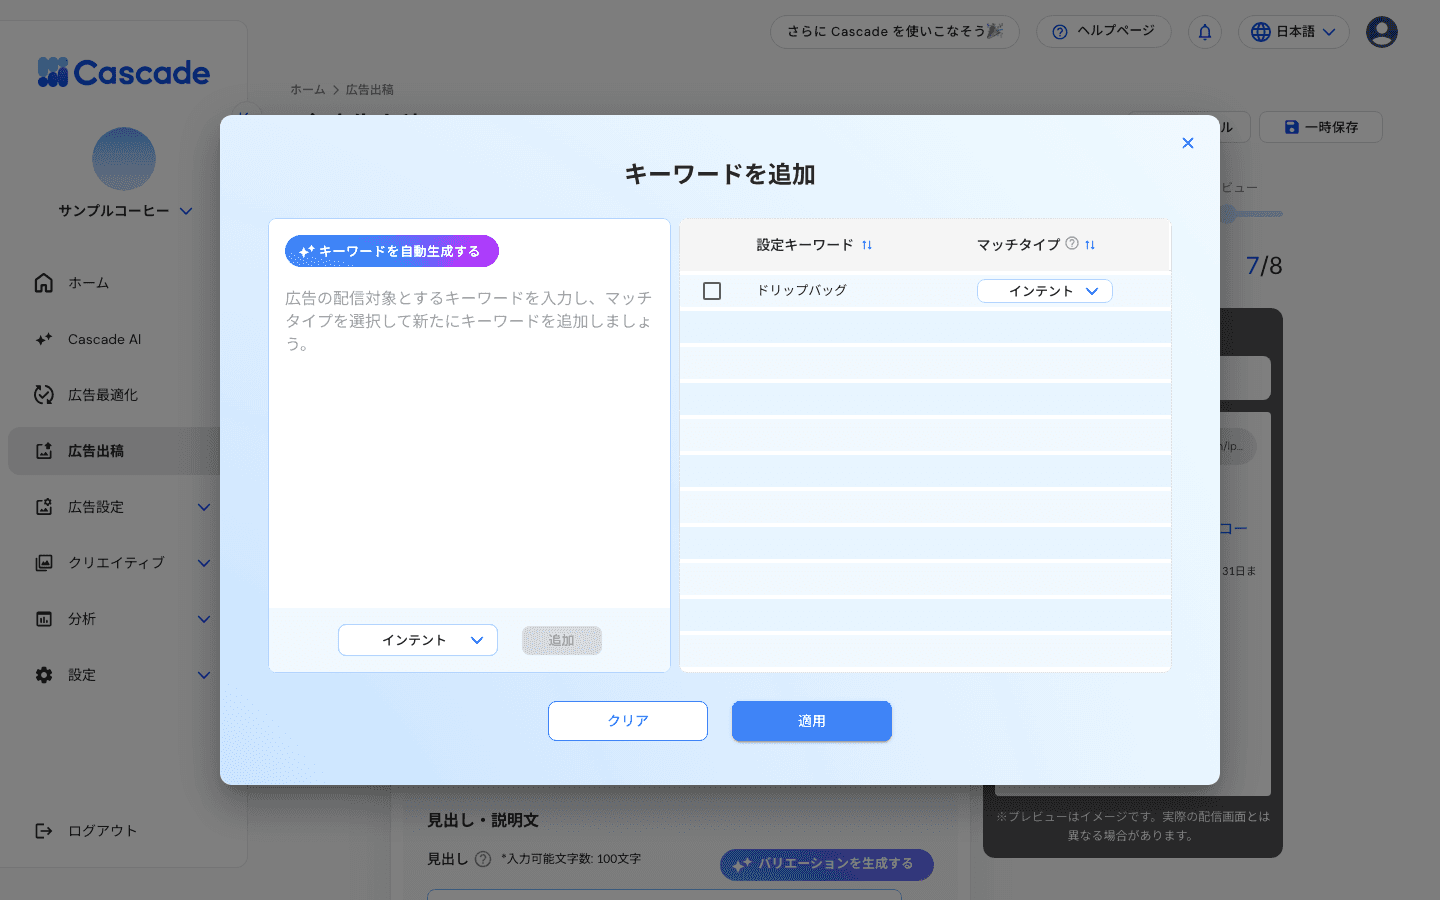Click さらに Cascade を使いこなそう button
This screenshot has height=900, width=1440.
(x=895, y=31)
